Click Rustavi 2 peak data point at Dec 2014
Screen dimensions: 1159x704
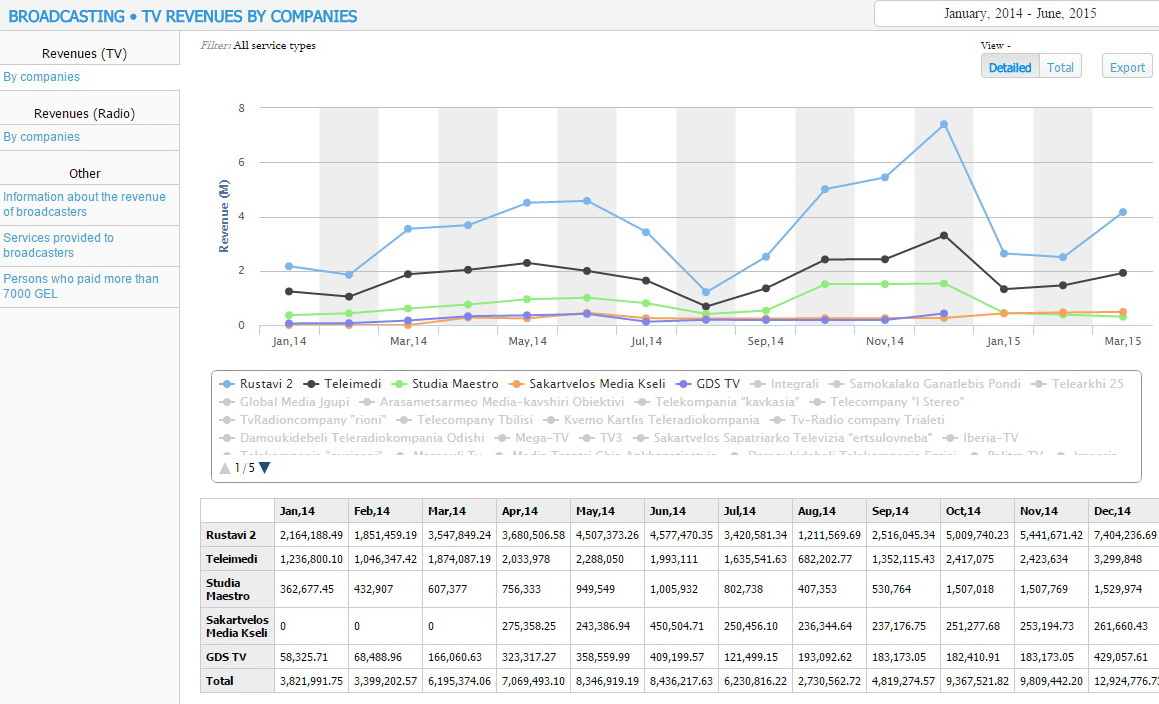click(x=943, y=125)
